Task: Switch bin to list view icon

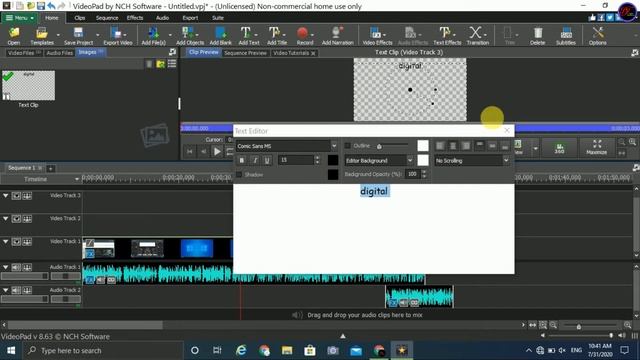Action: point(172,64)
